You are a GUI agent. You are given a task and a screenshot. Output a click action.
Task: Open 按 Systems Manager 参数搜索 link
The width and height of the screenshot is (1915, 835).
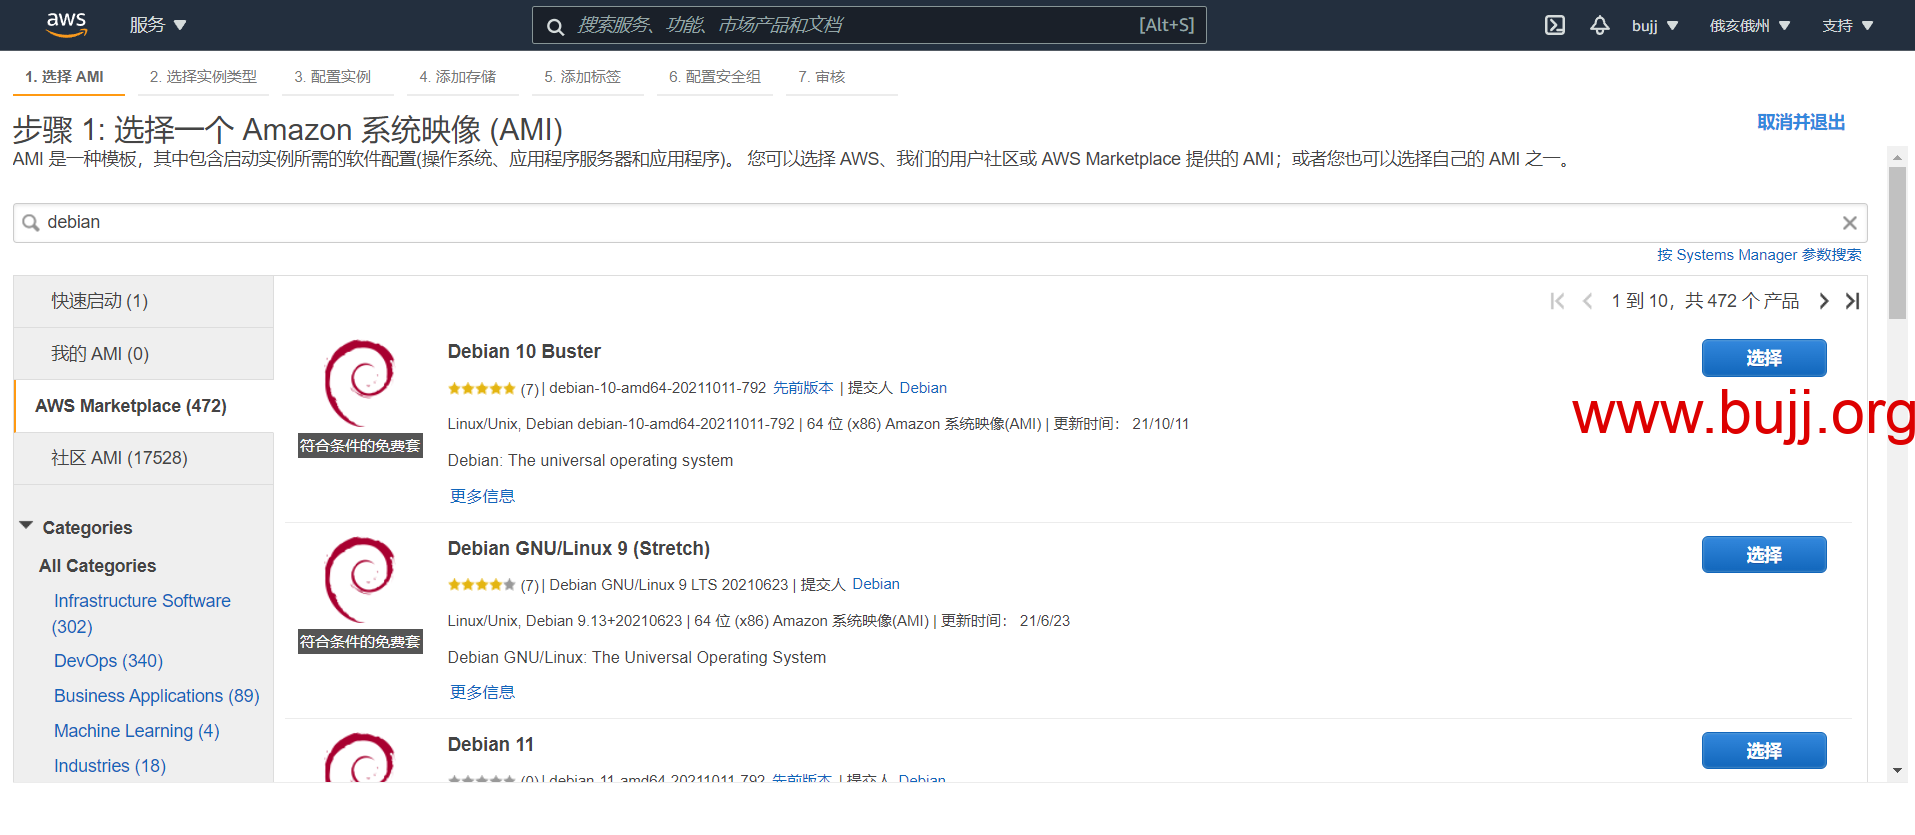tap(1759, 255)
